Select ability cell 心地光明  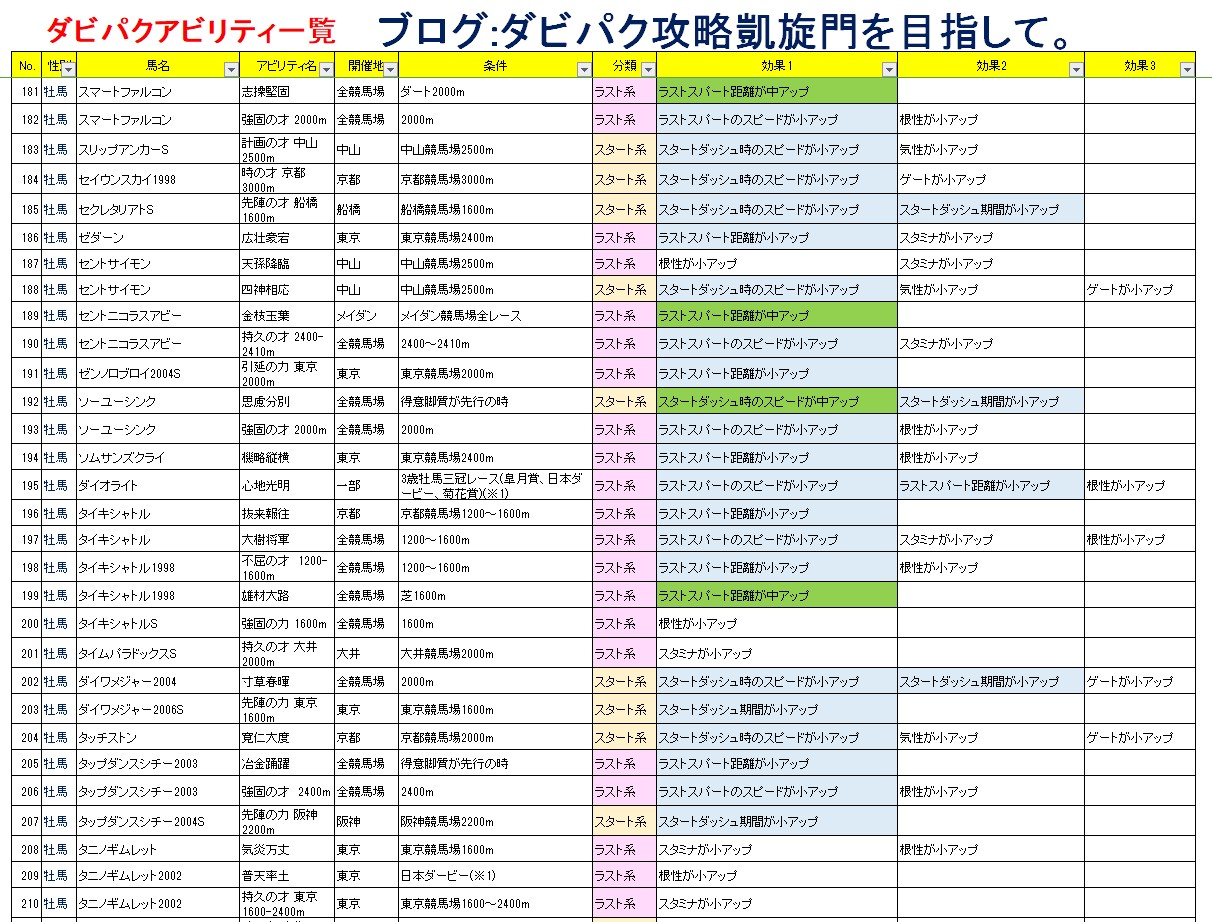tap(286, 486)
